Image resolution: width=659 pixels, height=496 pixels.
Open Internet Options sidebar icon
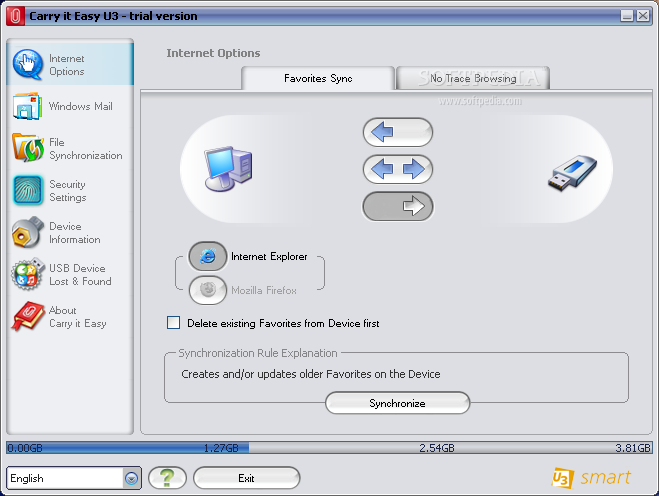[x=28, y=64]
